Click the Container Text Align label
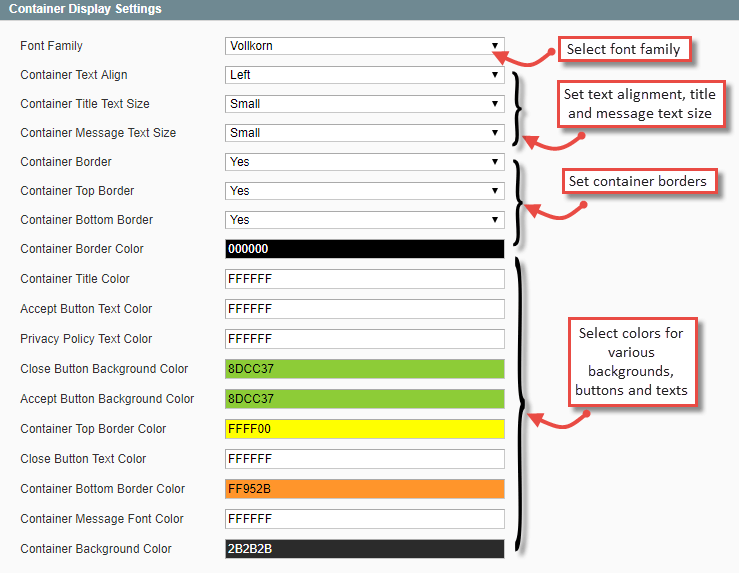The image size is (739, 573). tap(74, 75)
